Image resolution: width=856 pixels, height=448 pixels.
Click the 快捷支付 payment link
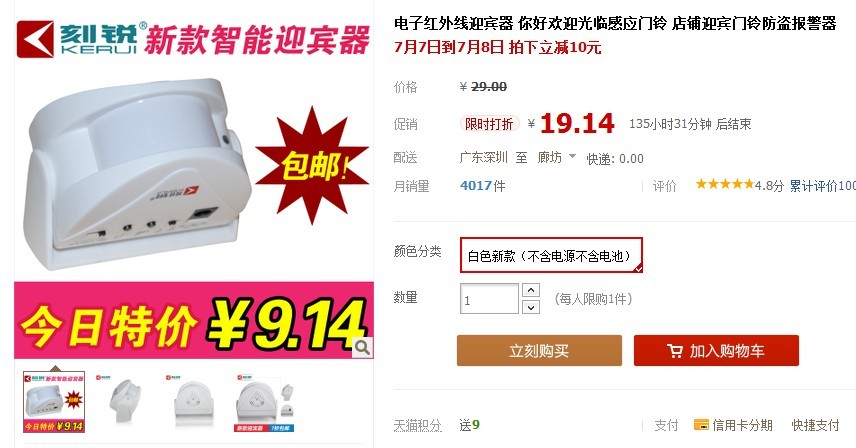816,425
